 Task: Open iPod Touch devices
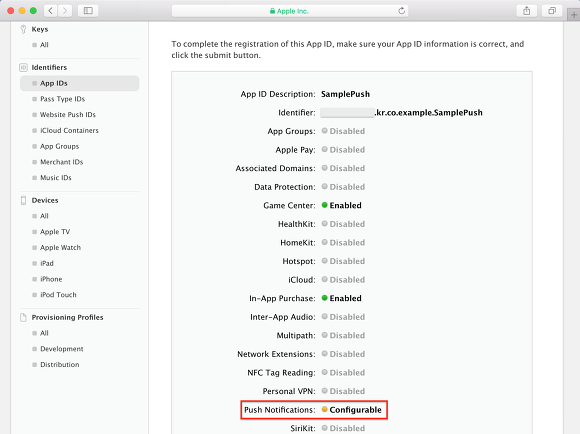tap(58, 295)
